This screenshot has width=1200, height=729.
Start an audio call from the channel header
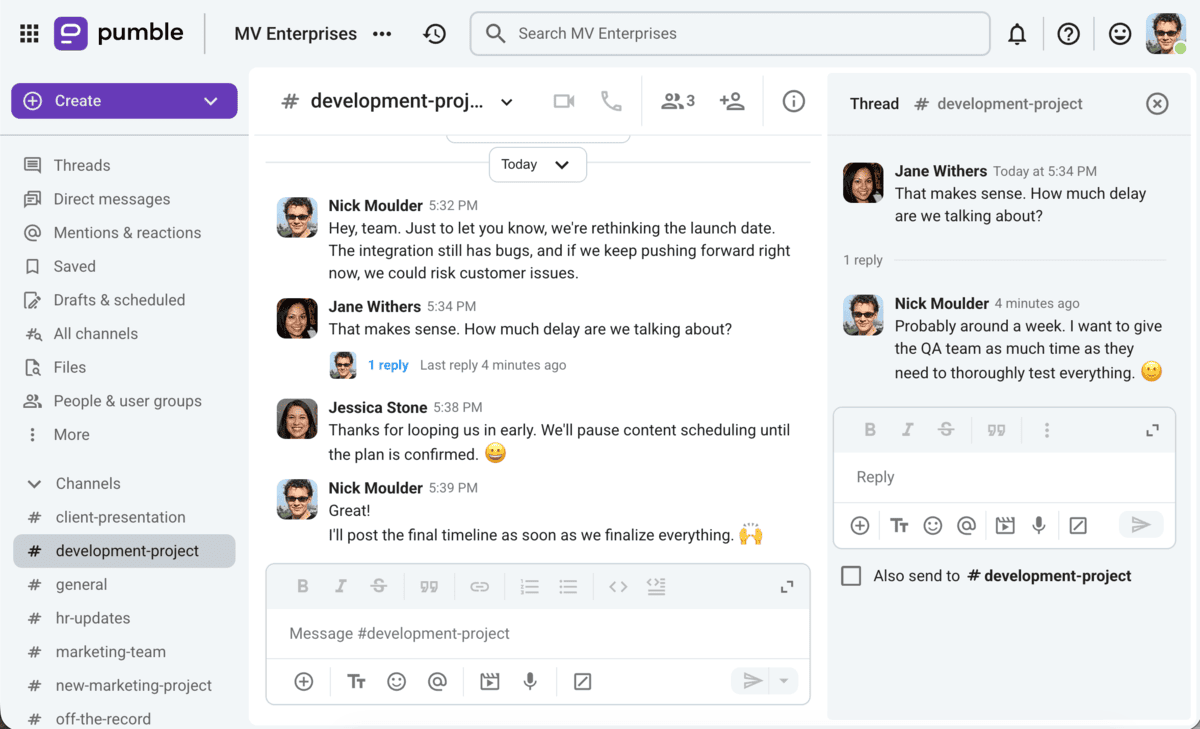pos(611,100)
